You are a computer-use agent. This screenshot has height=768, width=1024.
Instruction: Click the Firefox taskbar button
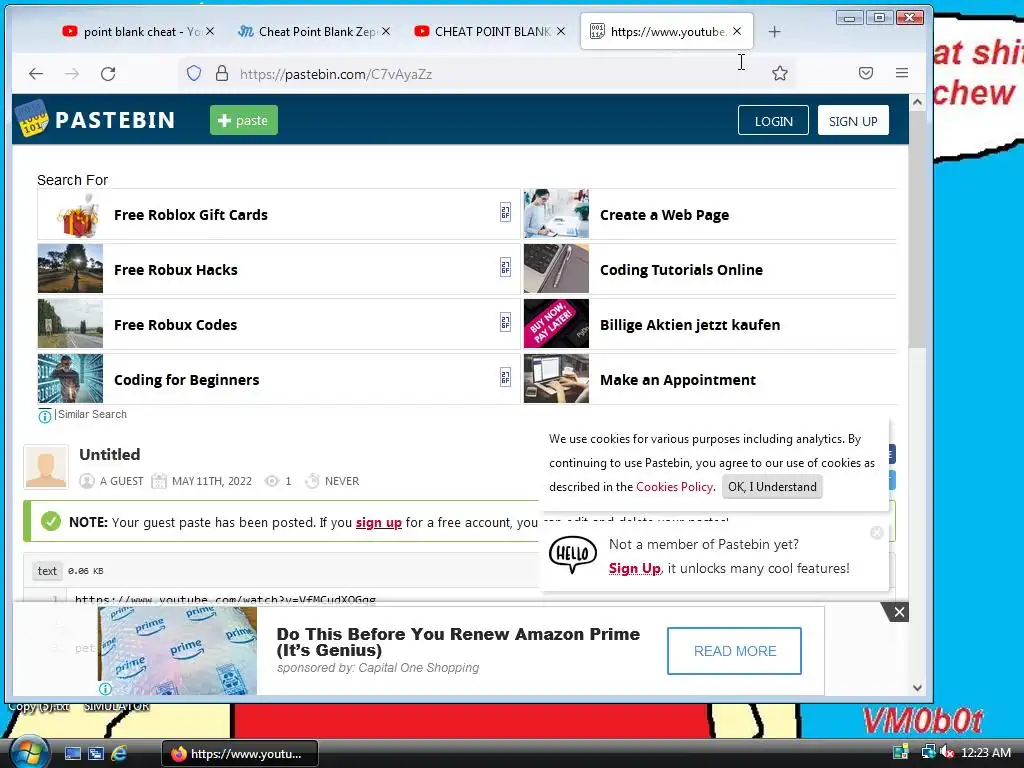pyautogui.click(x=240, y=754)
